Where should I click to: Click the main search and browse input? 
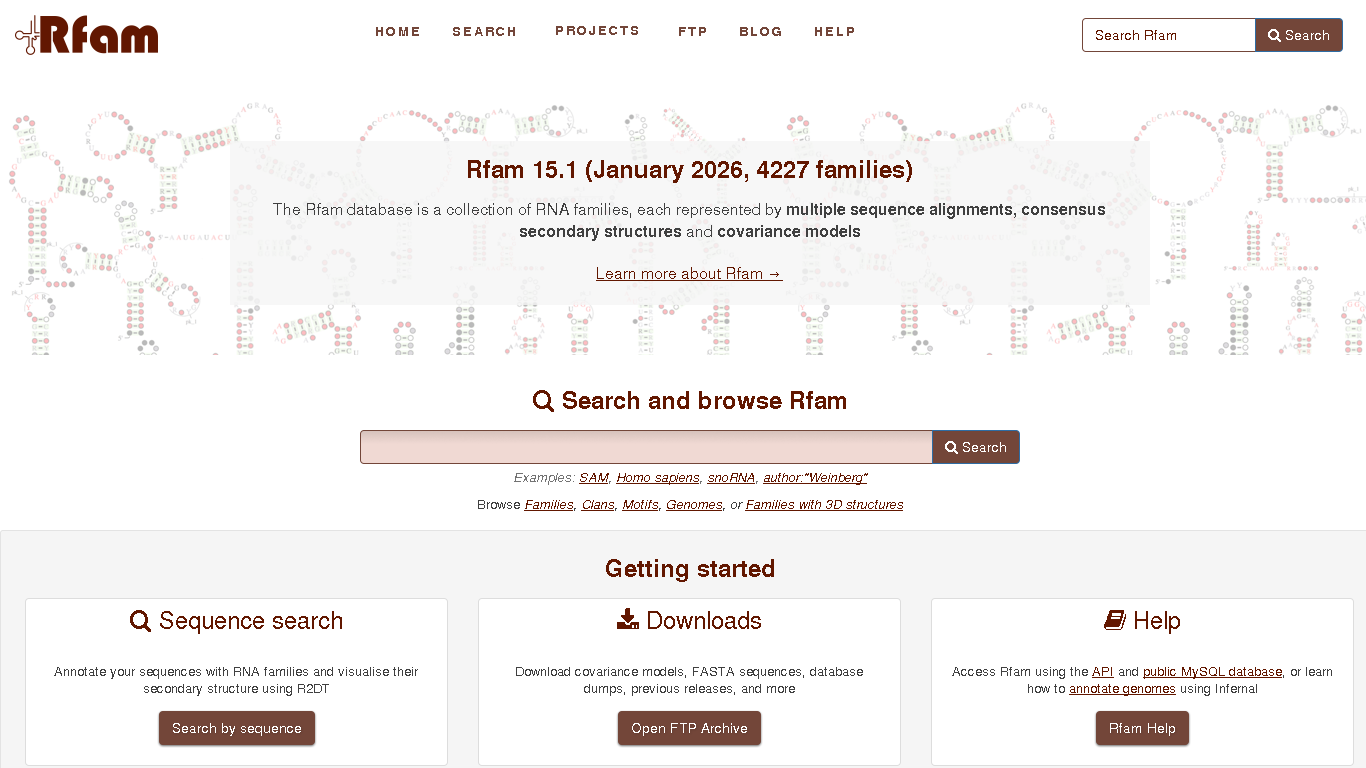(646, 447)
